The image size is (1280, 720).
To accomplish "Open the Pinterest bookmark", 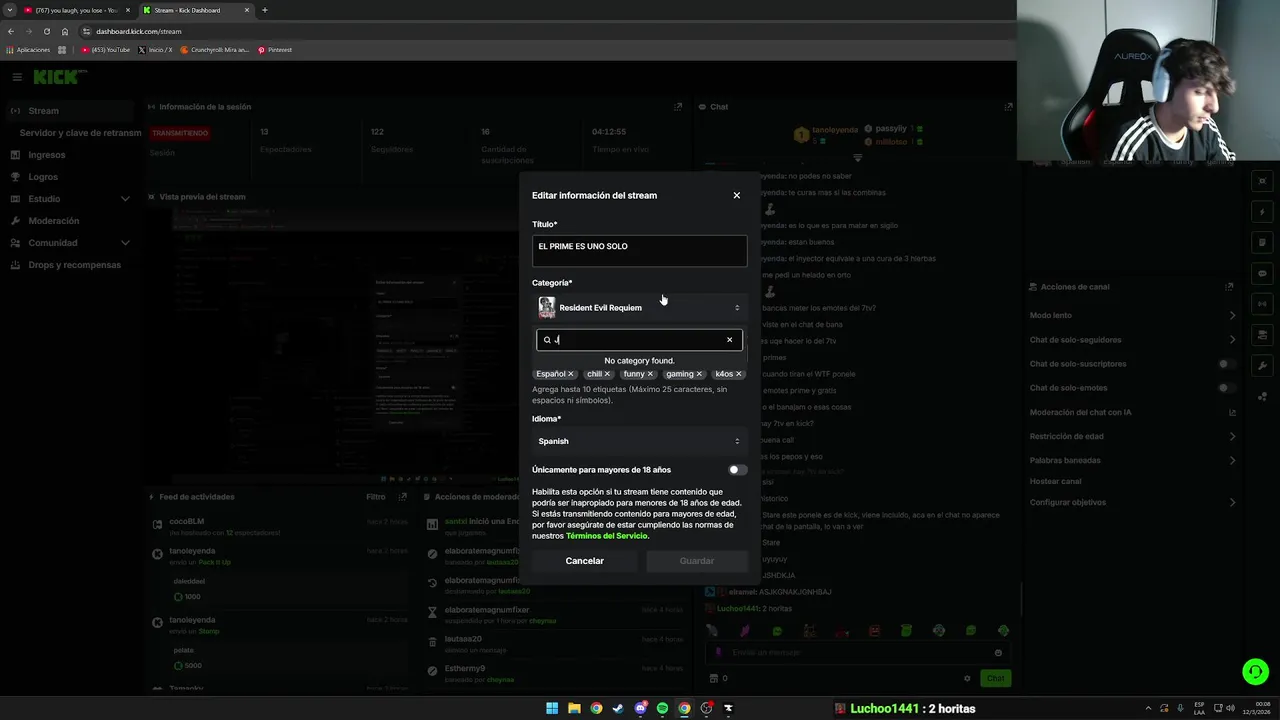I will (275, 50).
